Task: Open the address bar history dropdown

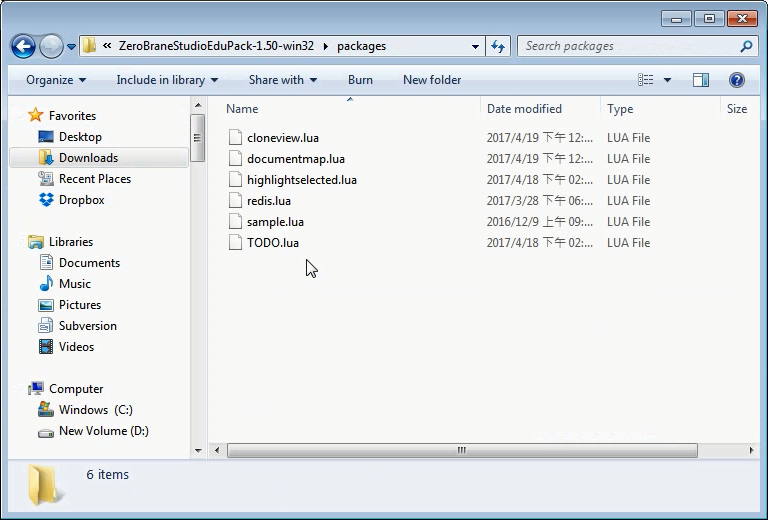Action: (x=475, y=47)
